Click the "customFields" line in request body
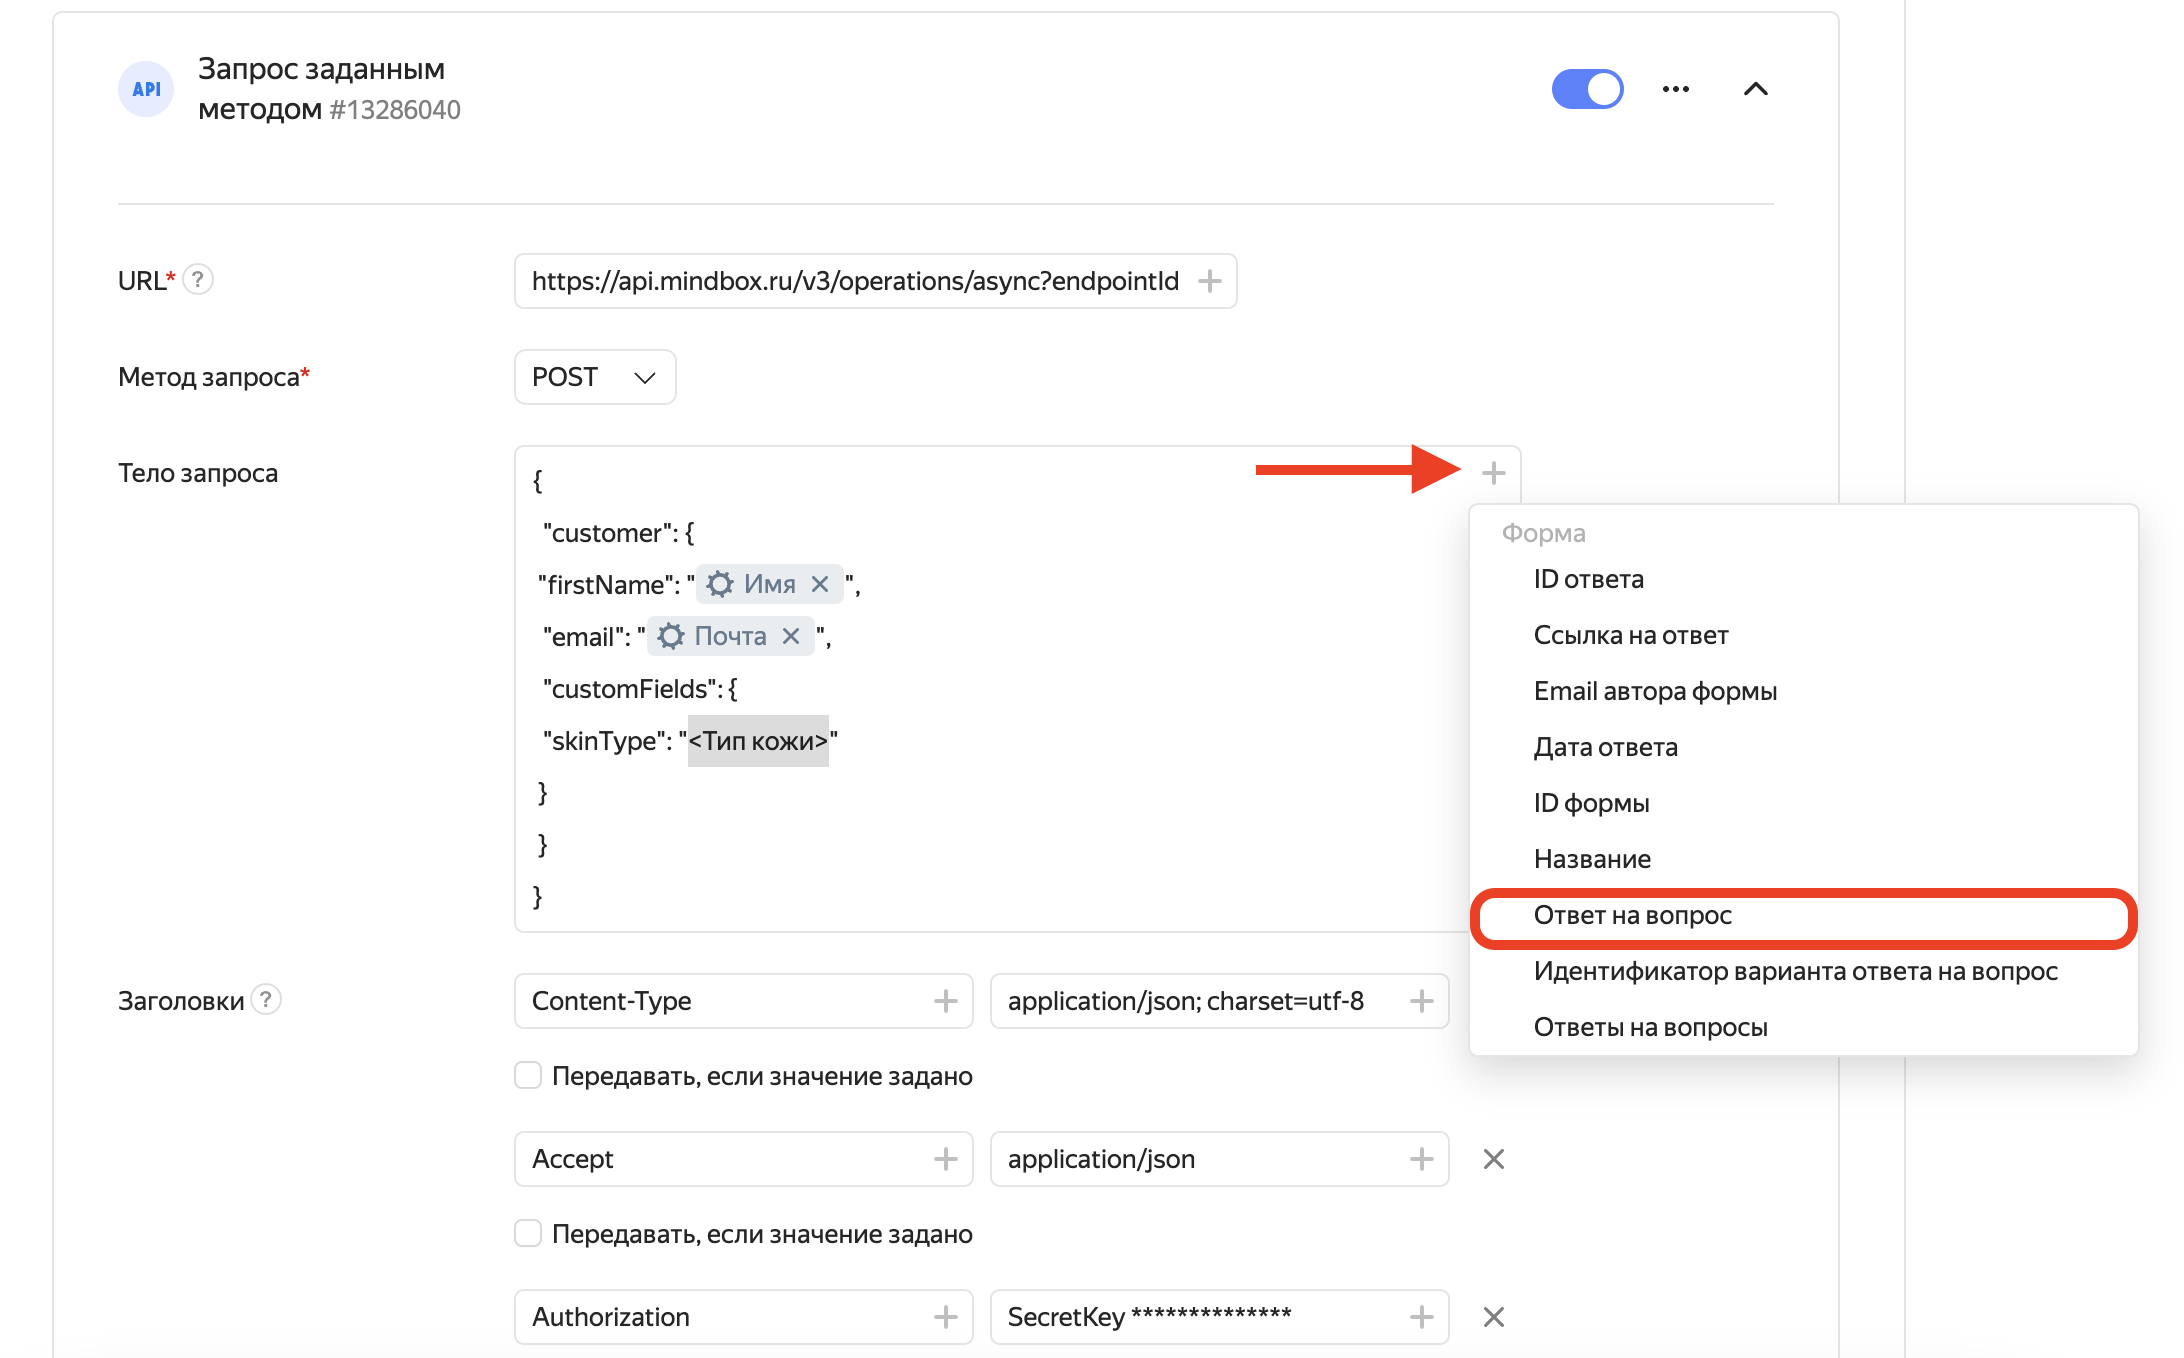 pyautogui.click(x=640, y=689)
